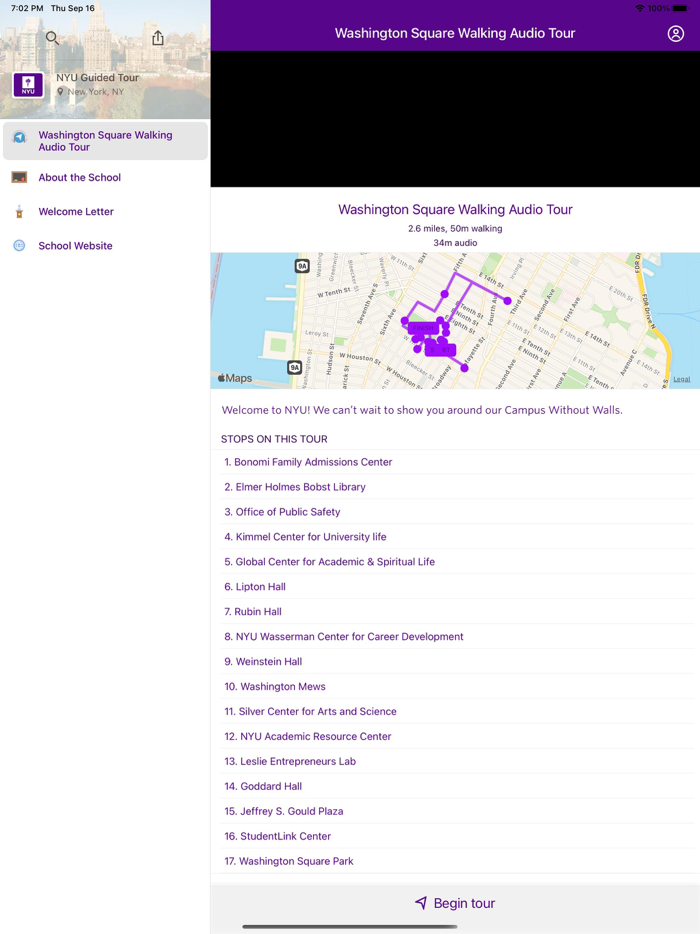The height and width of the screenshot is (934, 700).
Task: Tap the 34m audio duration text
Action: 455,243
